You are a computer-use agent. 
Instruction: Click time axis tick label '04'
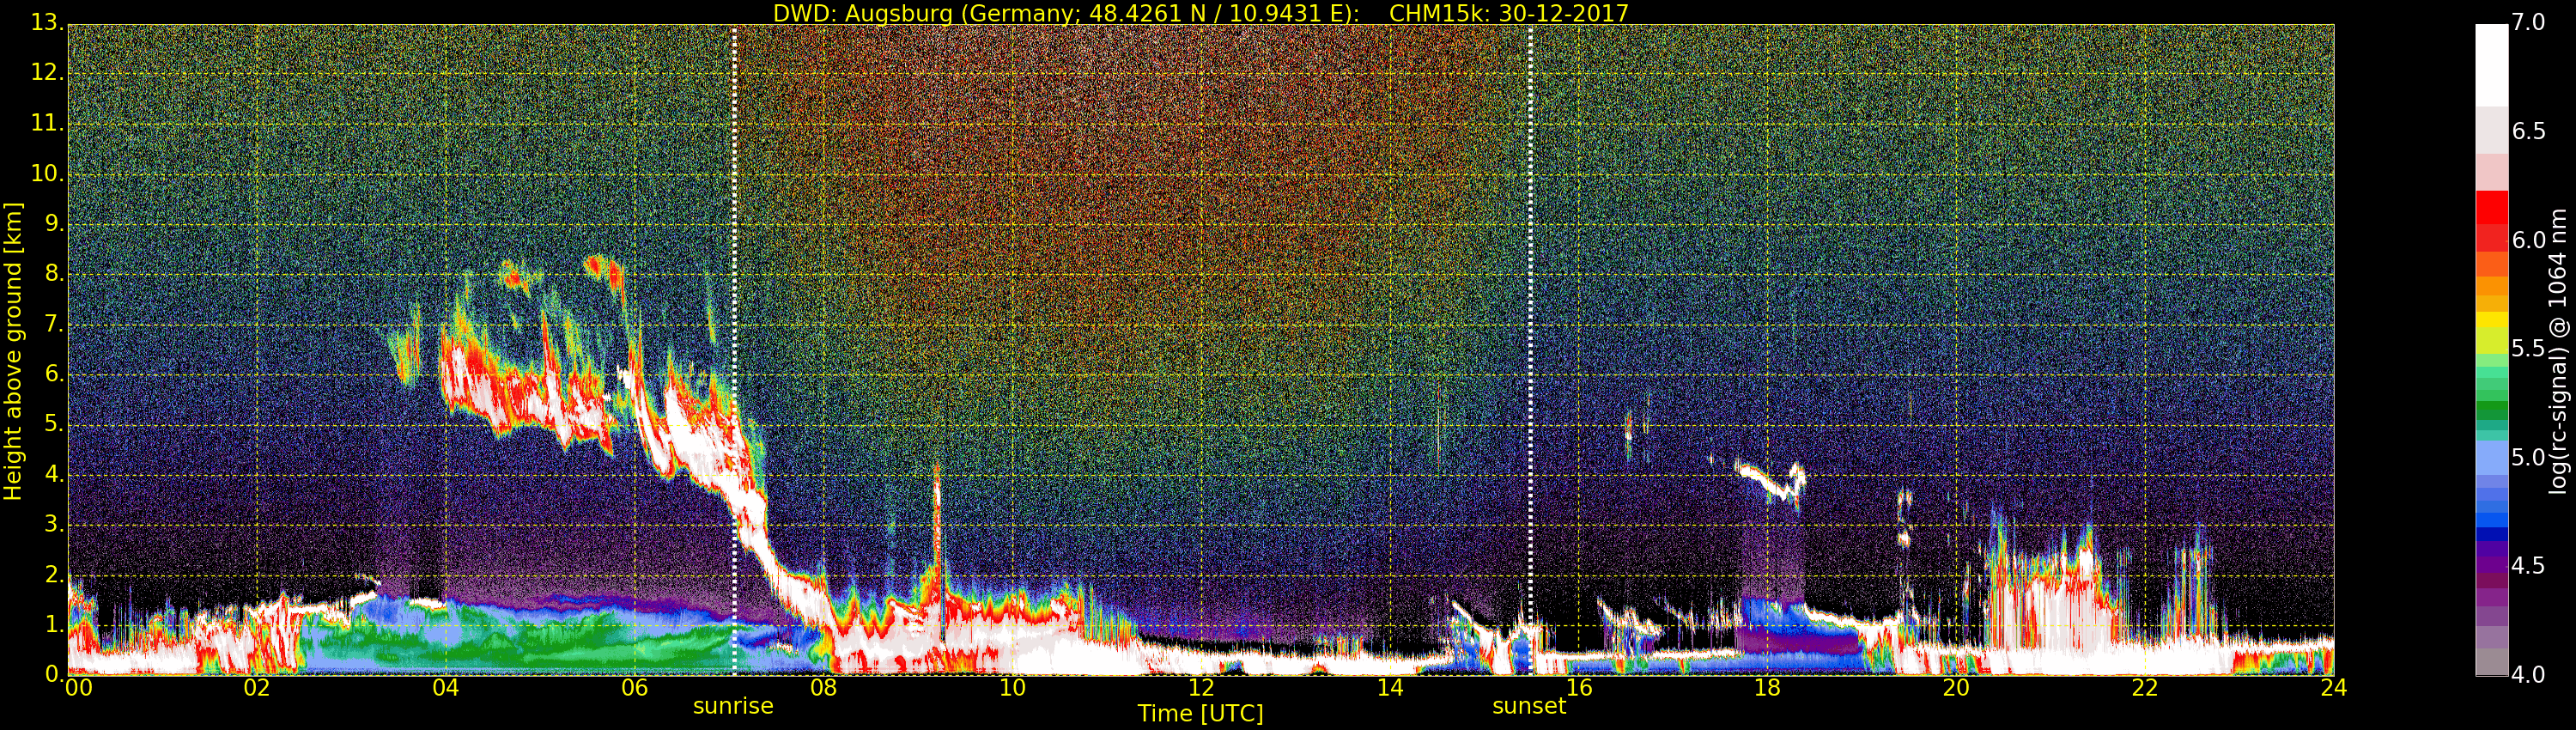[446, 688]
